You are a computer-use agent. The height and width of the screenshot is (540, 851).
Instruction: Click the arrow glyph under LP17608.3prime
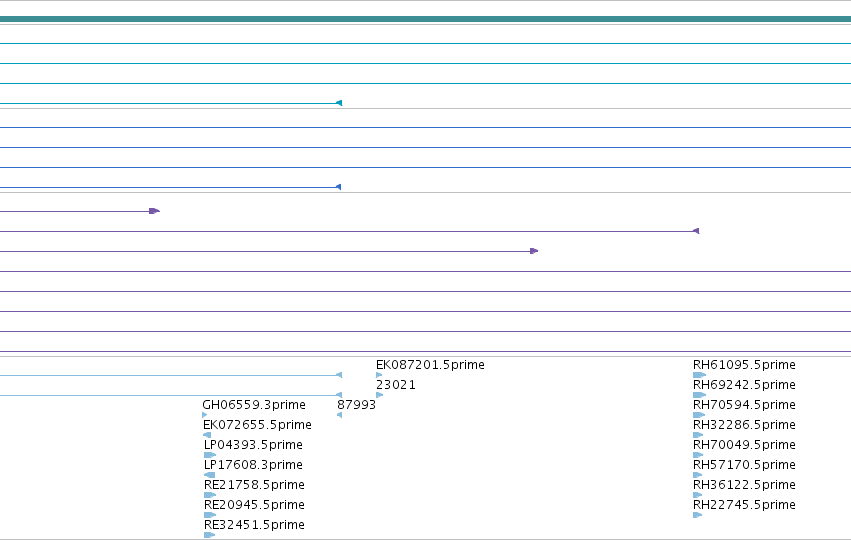(x=209, y=475)
